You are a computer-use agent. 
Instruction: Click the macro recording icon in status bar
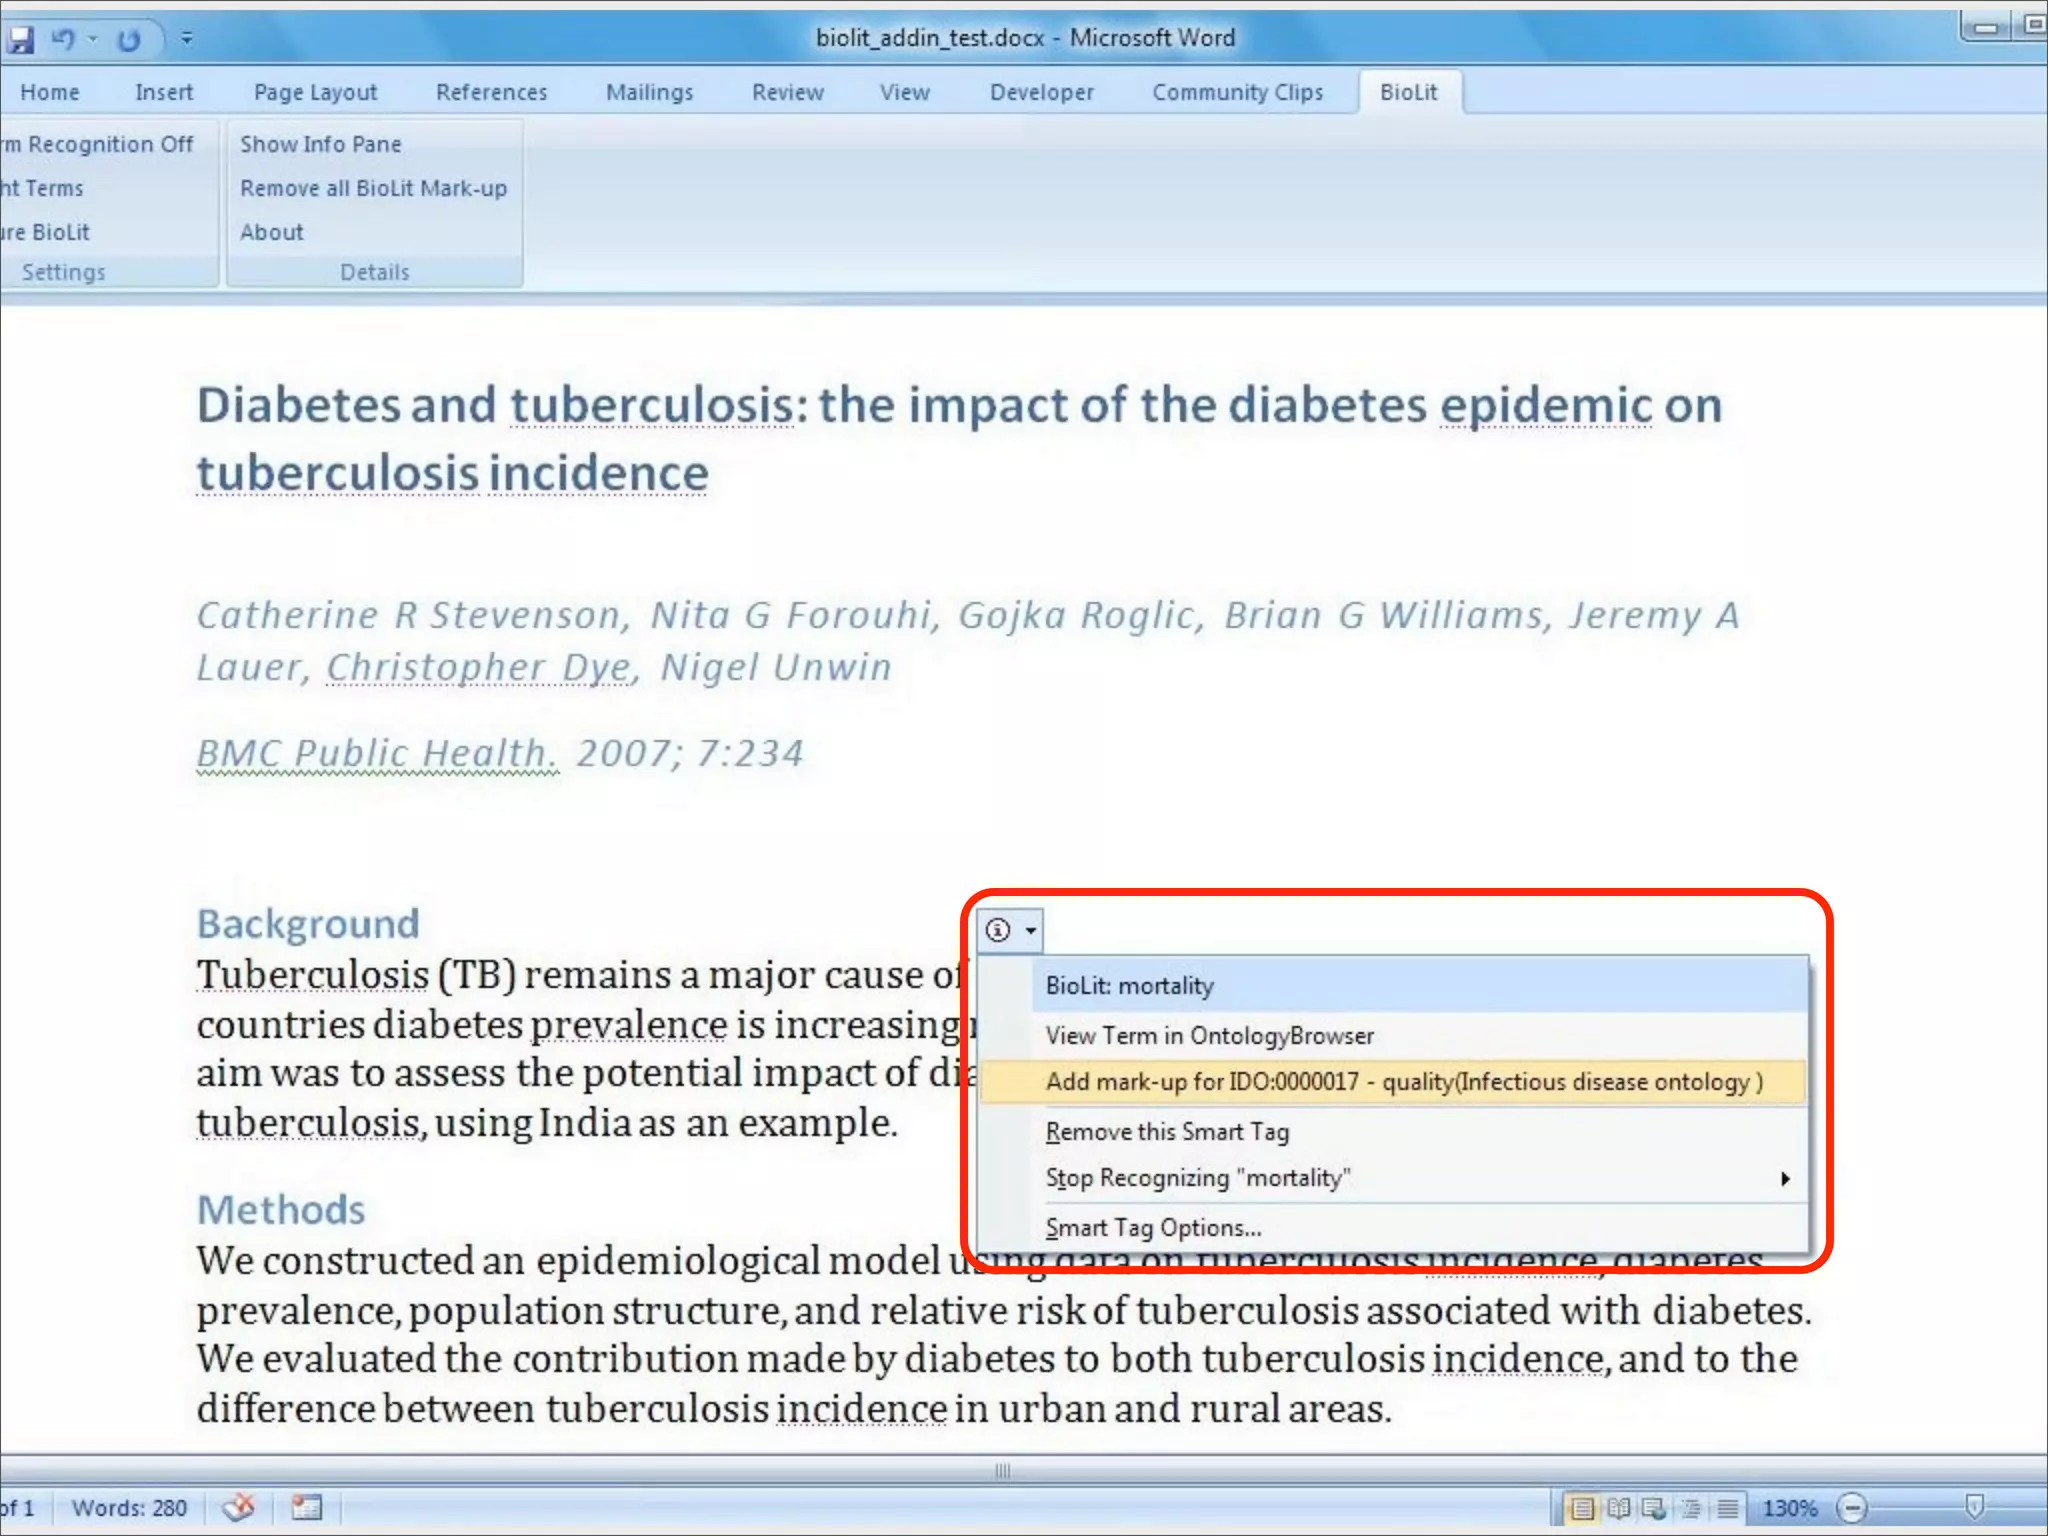[306, 1507]
